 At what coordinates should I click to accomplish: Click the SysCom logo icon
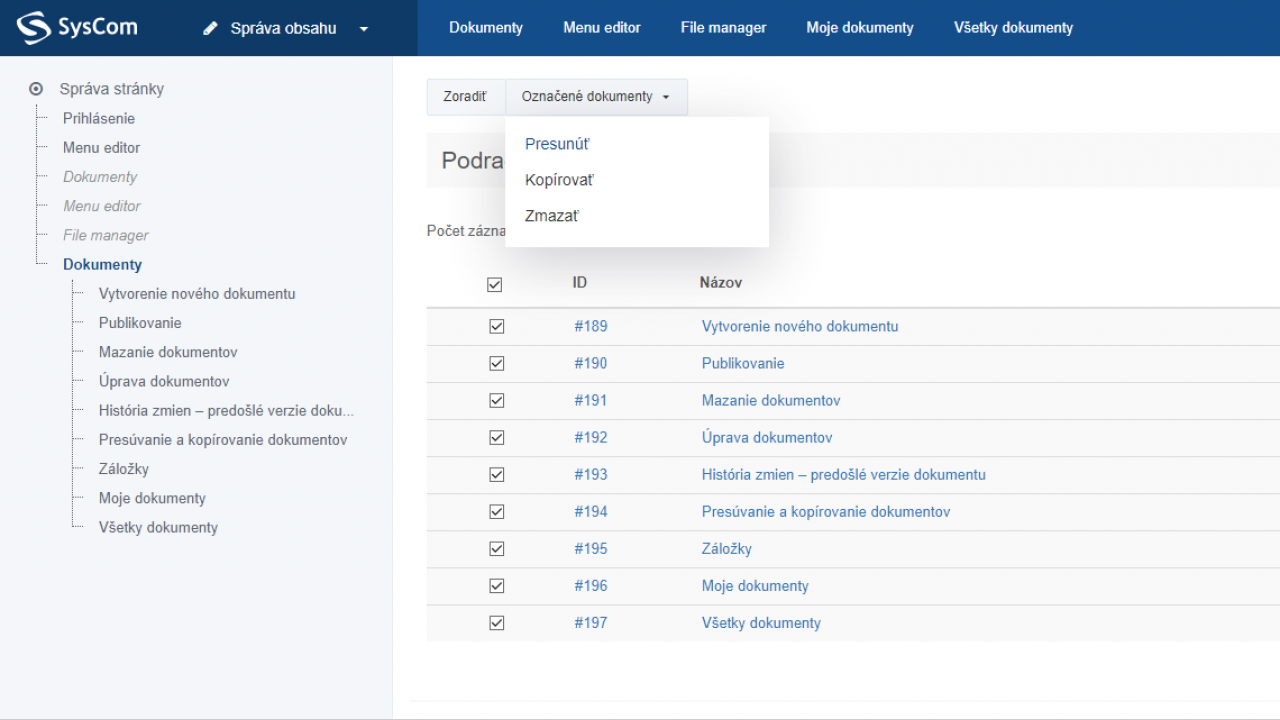(x=33, y=28)
